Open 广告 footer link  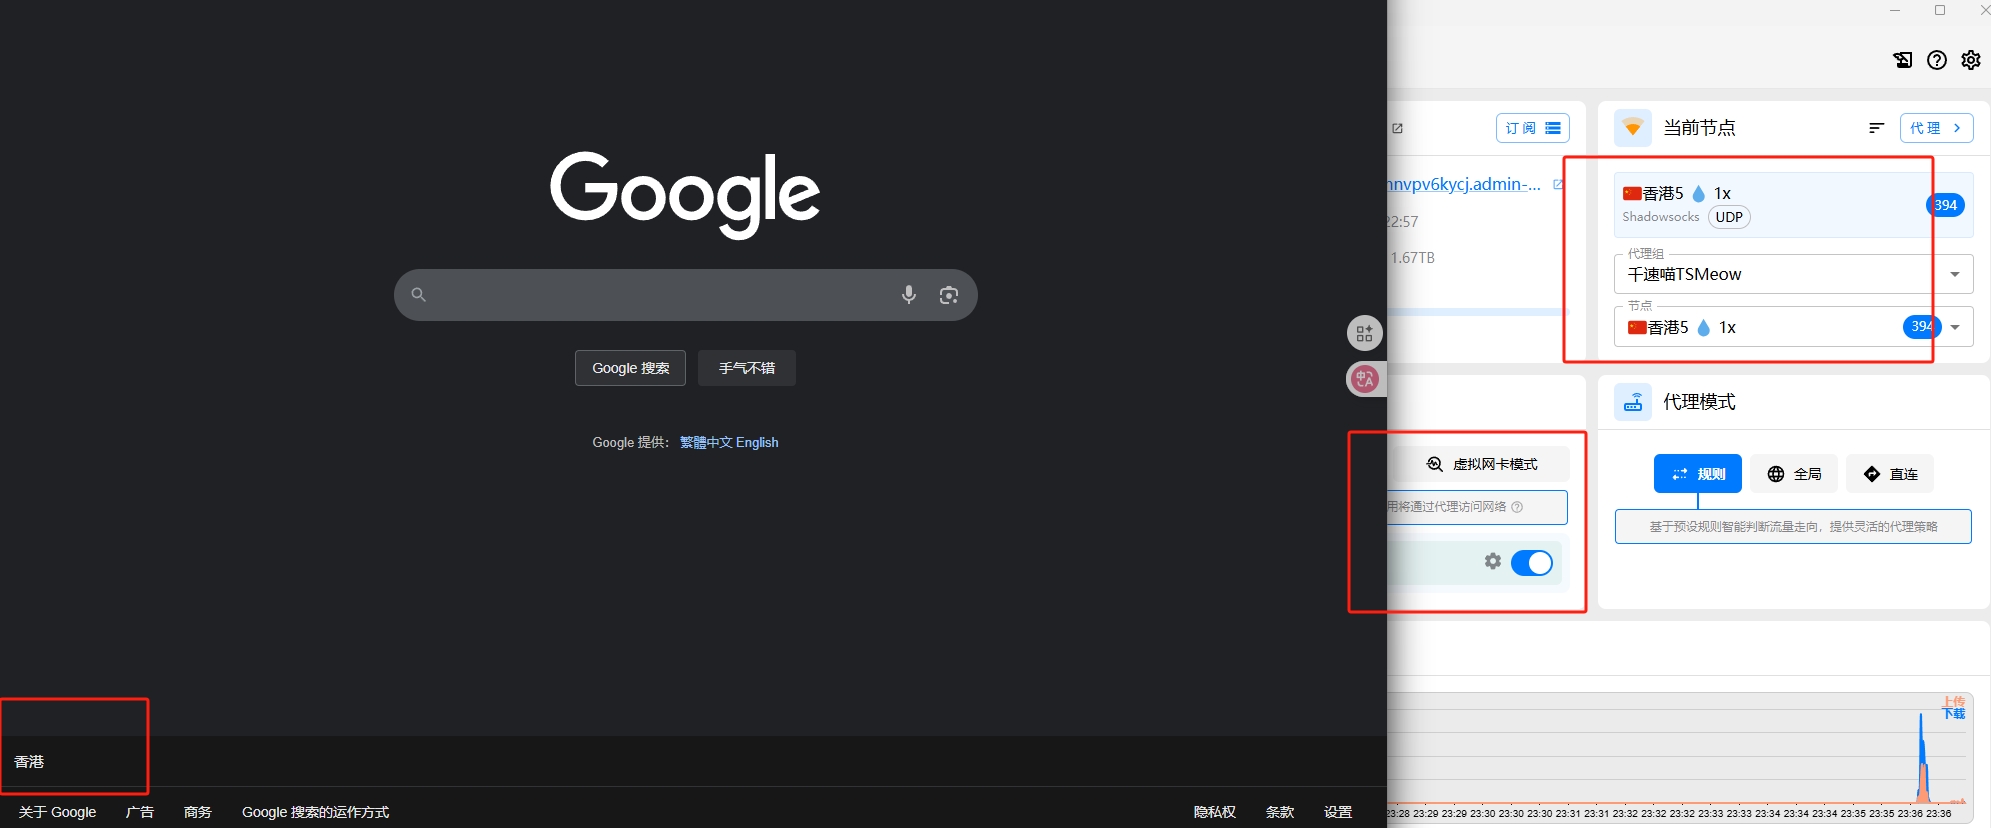click(x=140, y=812)
